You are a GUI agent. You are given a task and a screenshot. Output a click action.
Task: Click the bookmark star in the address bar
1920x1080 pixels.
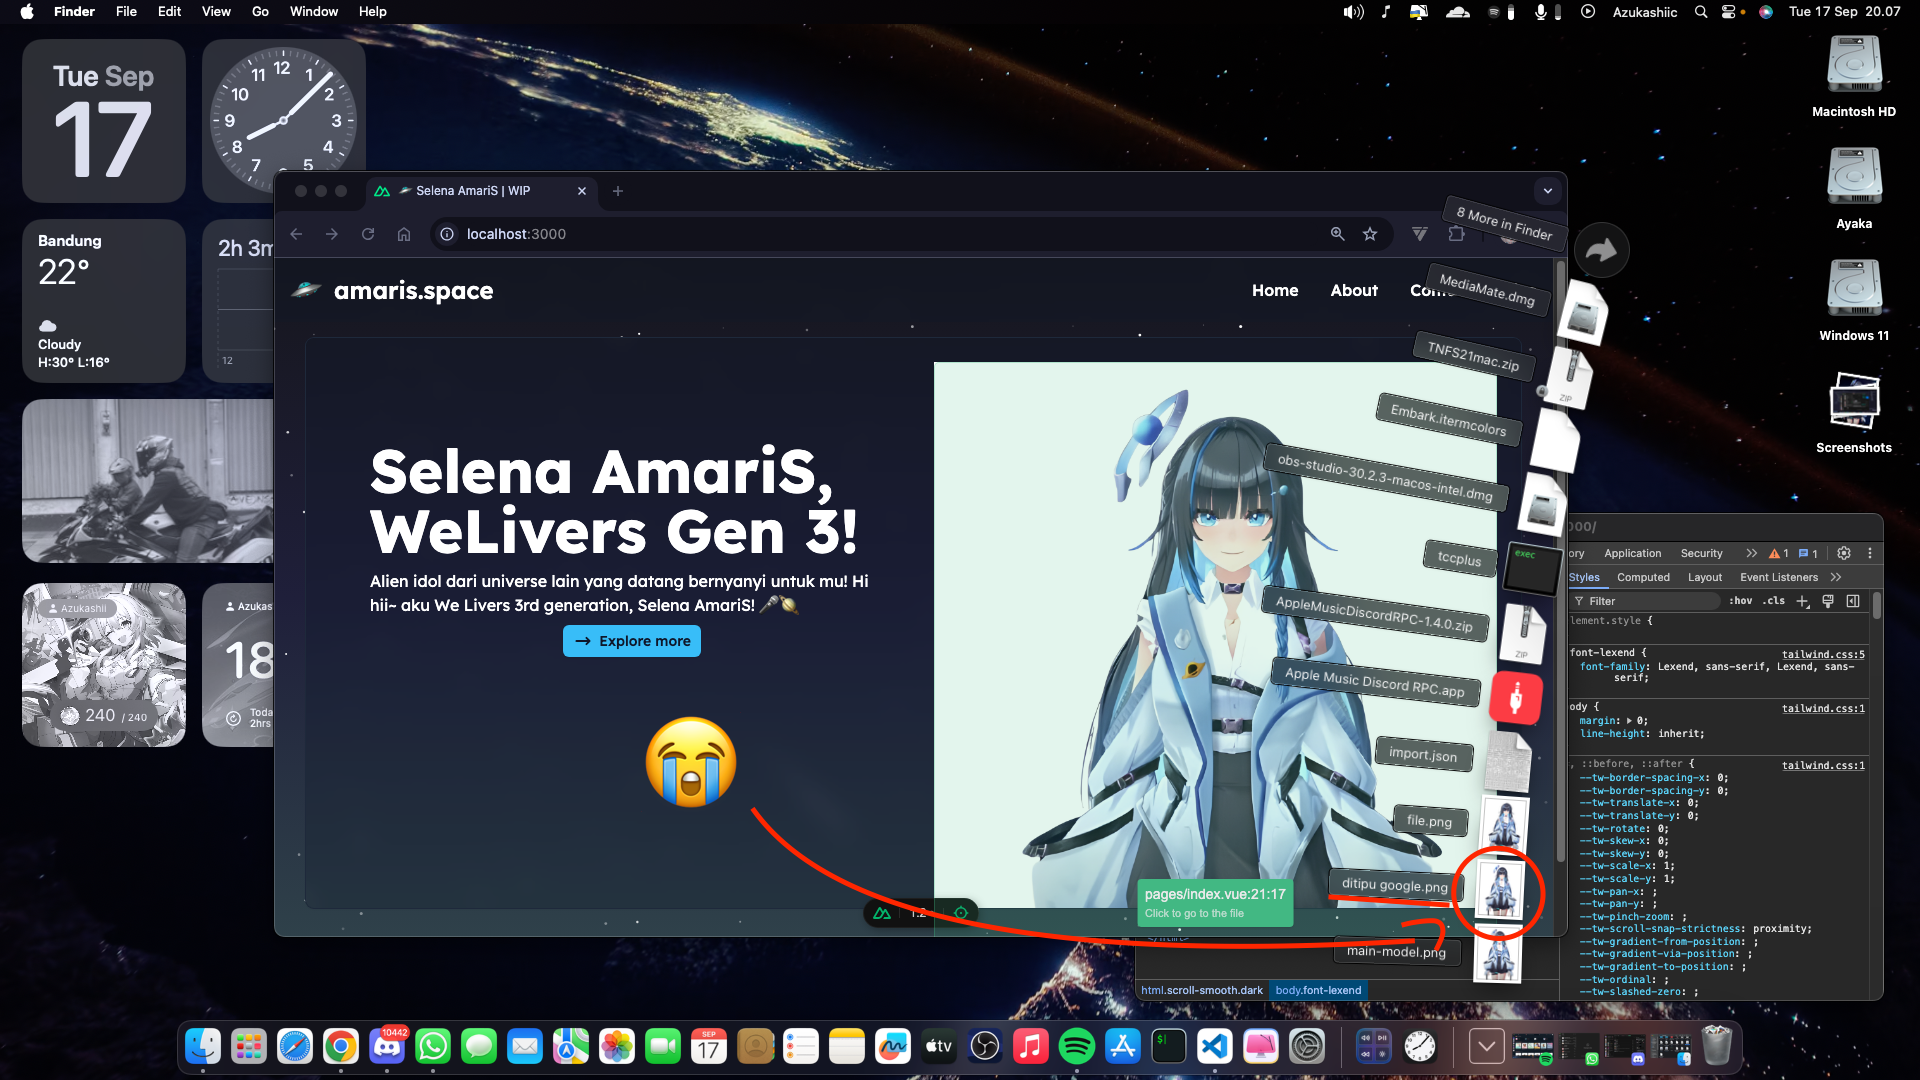click(x=1371, y=234)
